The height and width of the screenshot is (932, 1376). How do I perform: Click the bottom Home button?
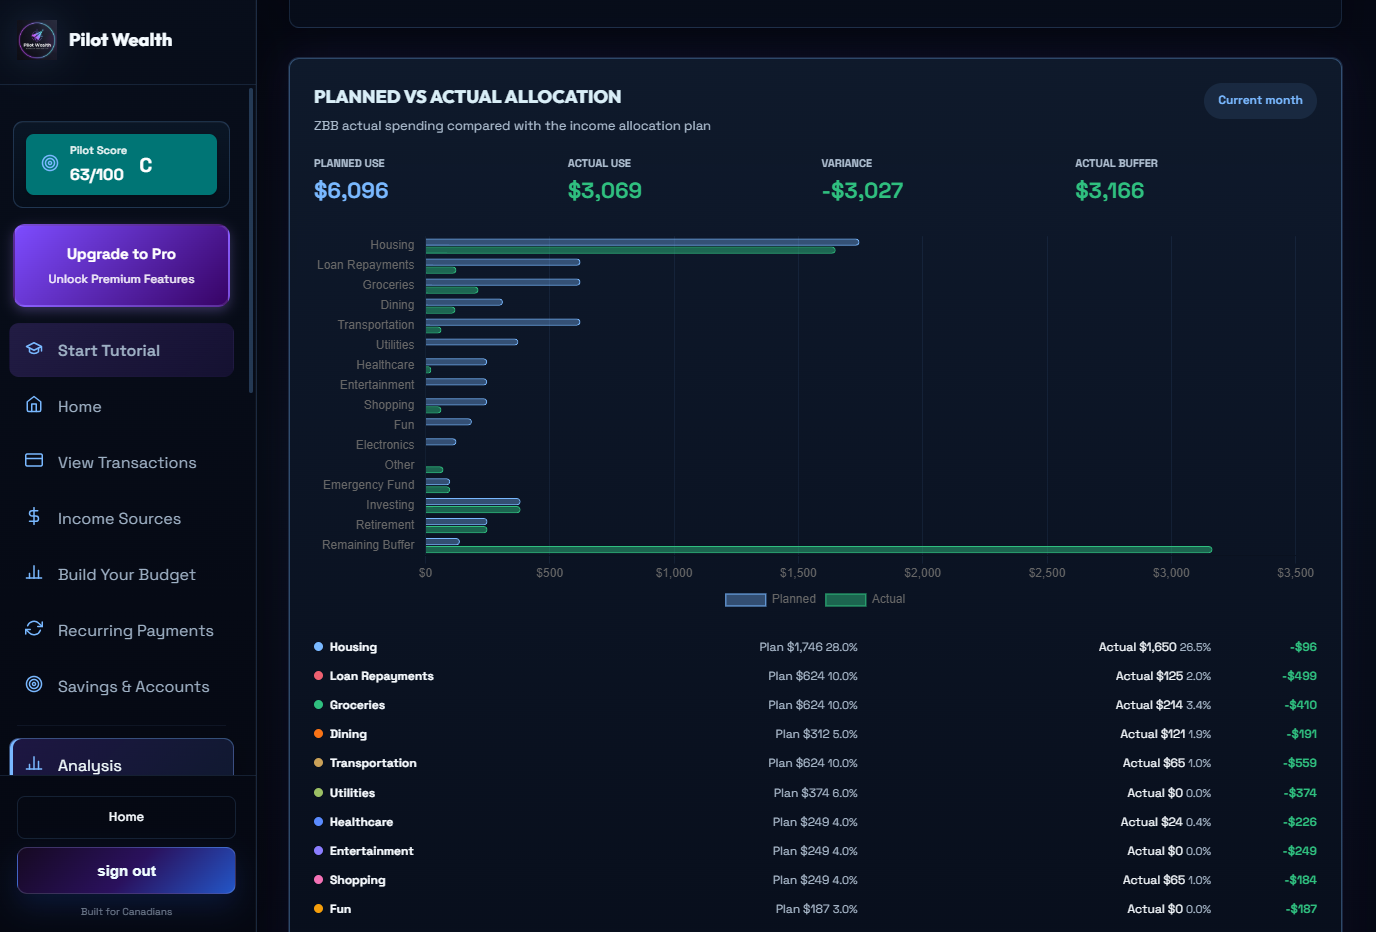126,817
